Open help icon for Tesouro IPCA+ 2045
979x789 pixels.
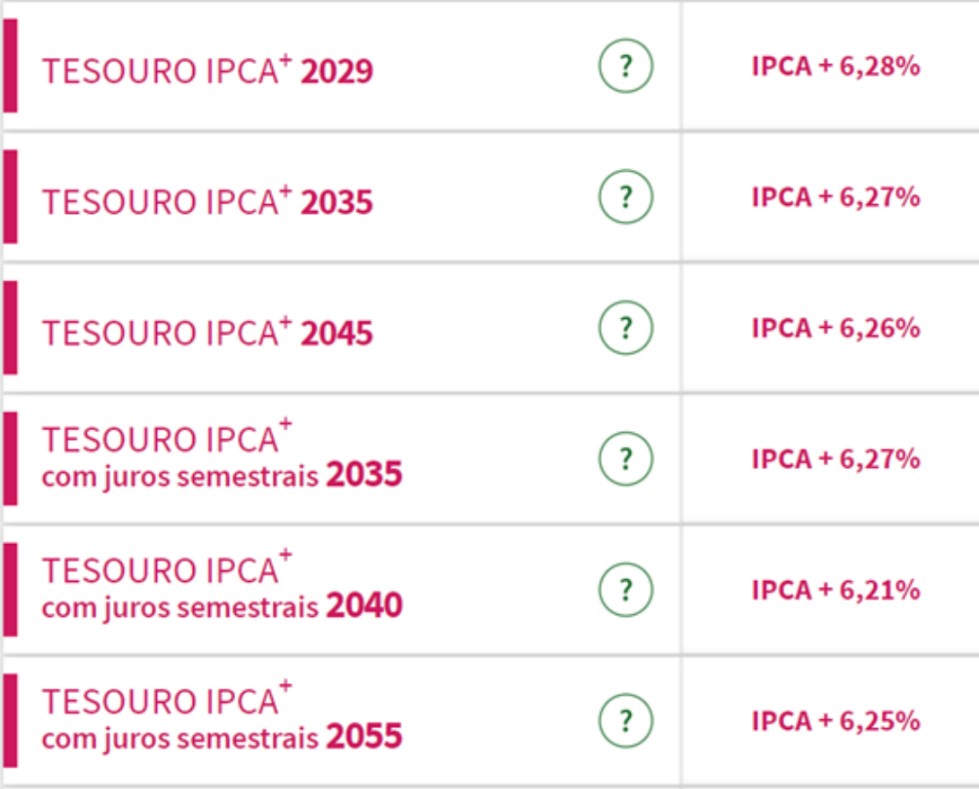pyautogui.click(x=626, y=328)
